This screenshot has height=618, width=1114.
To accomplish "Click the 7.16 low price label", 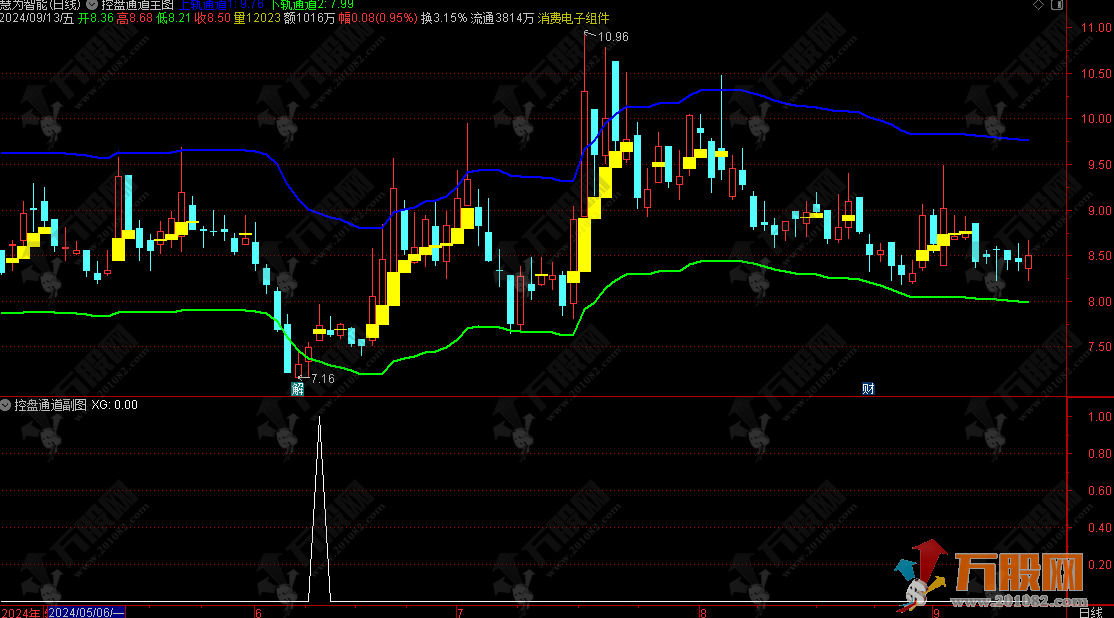I will (x=323, y=379).
